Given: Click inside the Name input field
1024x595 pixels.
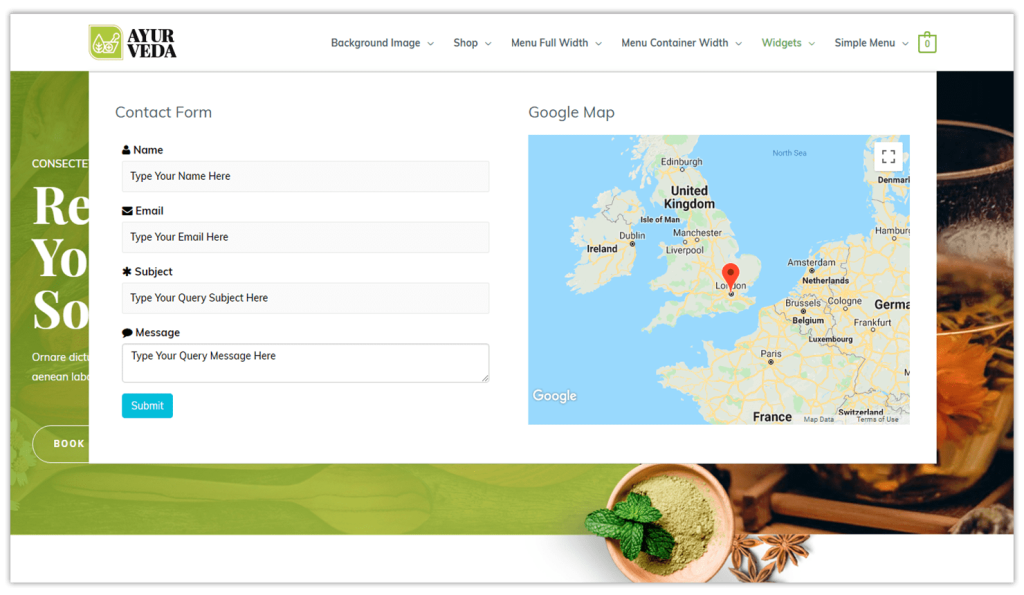Looking at the screenshot, I should (x=305, y=176).
